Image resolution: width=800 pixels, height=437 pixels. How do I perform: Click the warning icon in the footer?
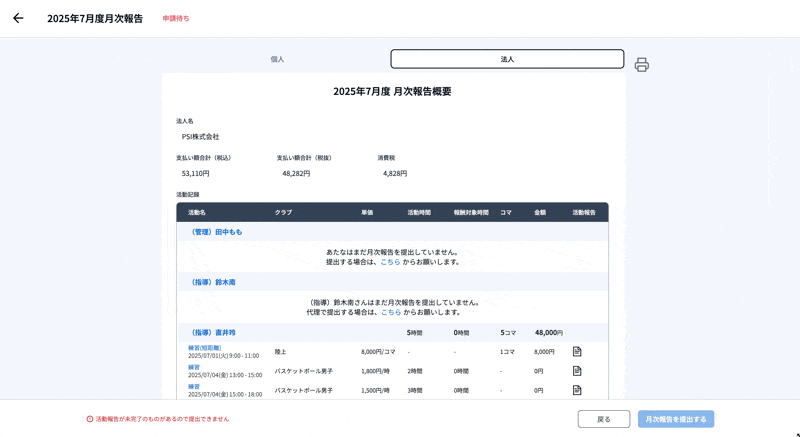click(x=90, y=419)
